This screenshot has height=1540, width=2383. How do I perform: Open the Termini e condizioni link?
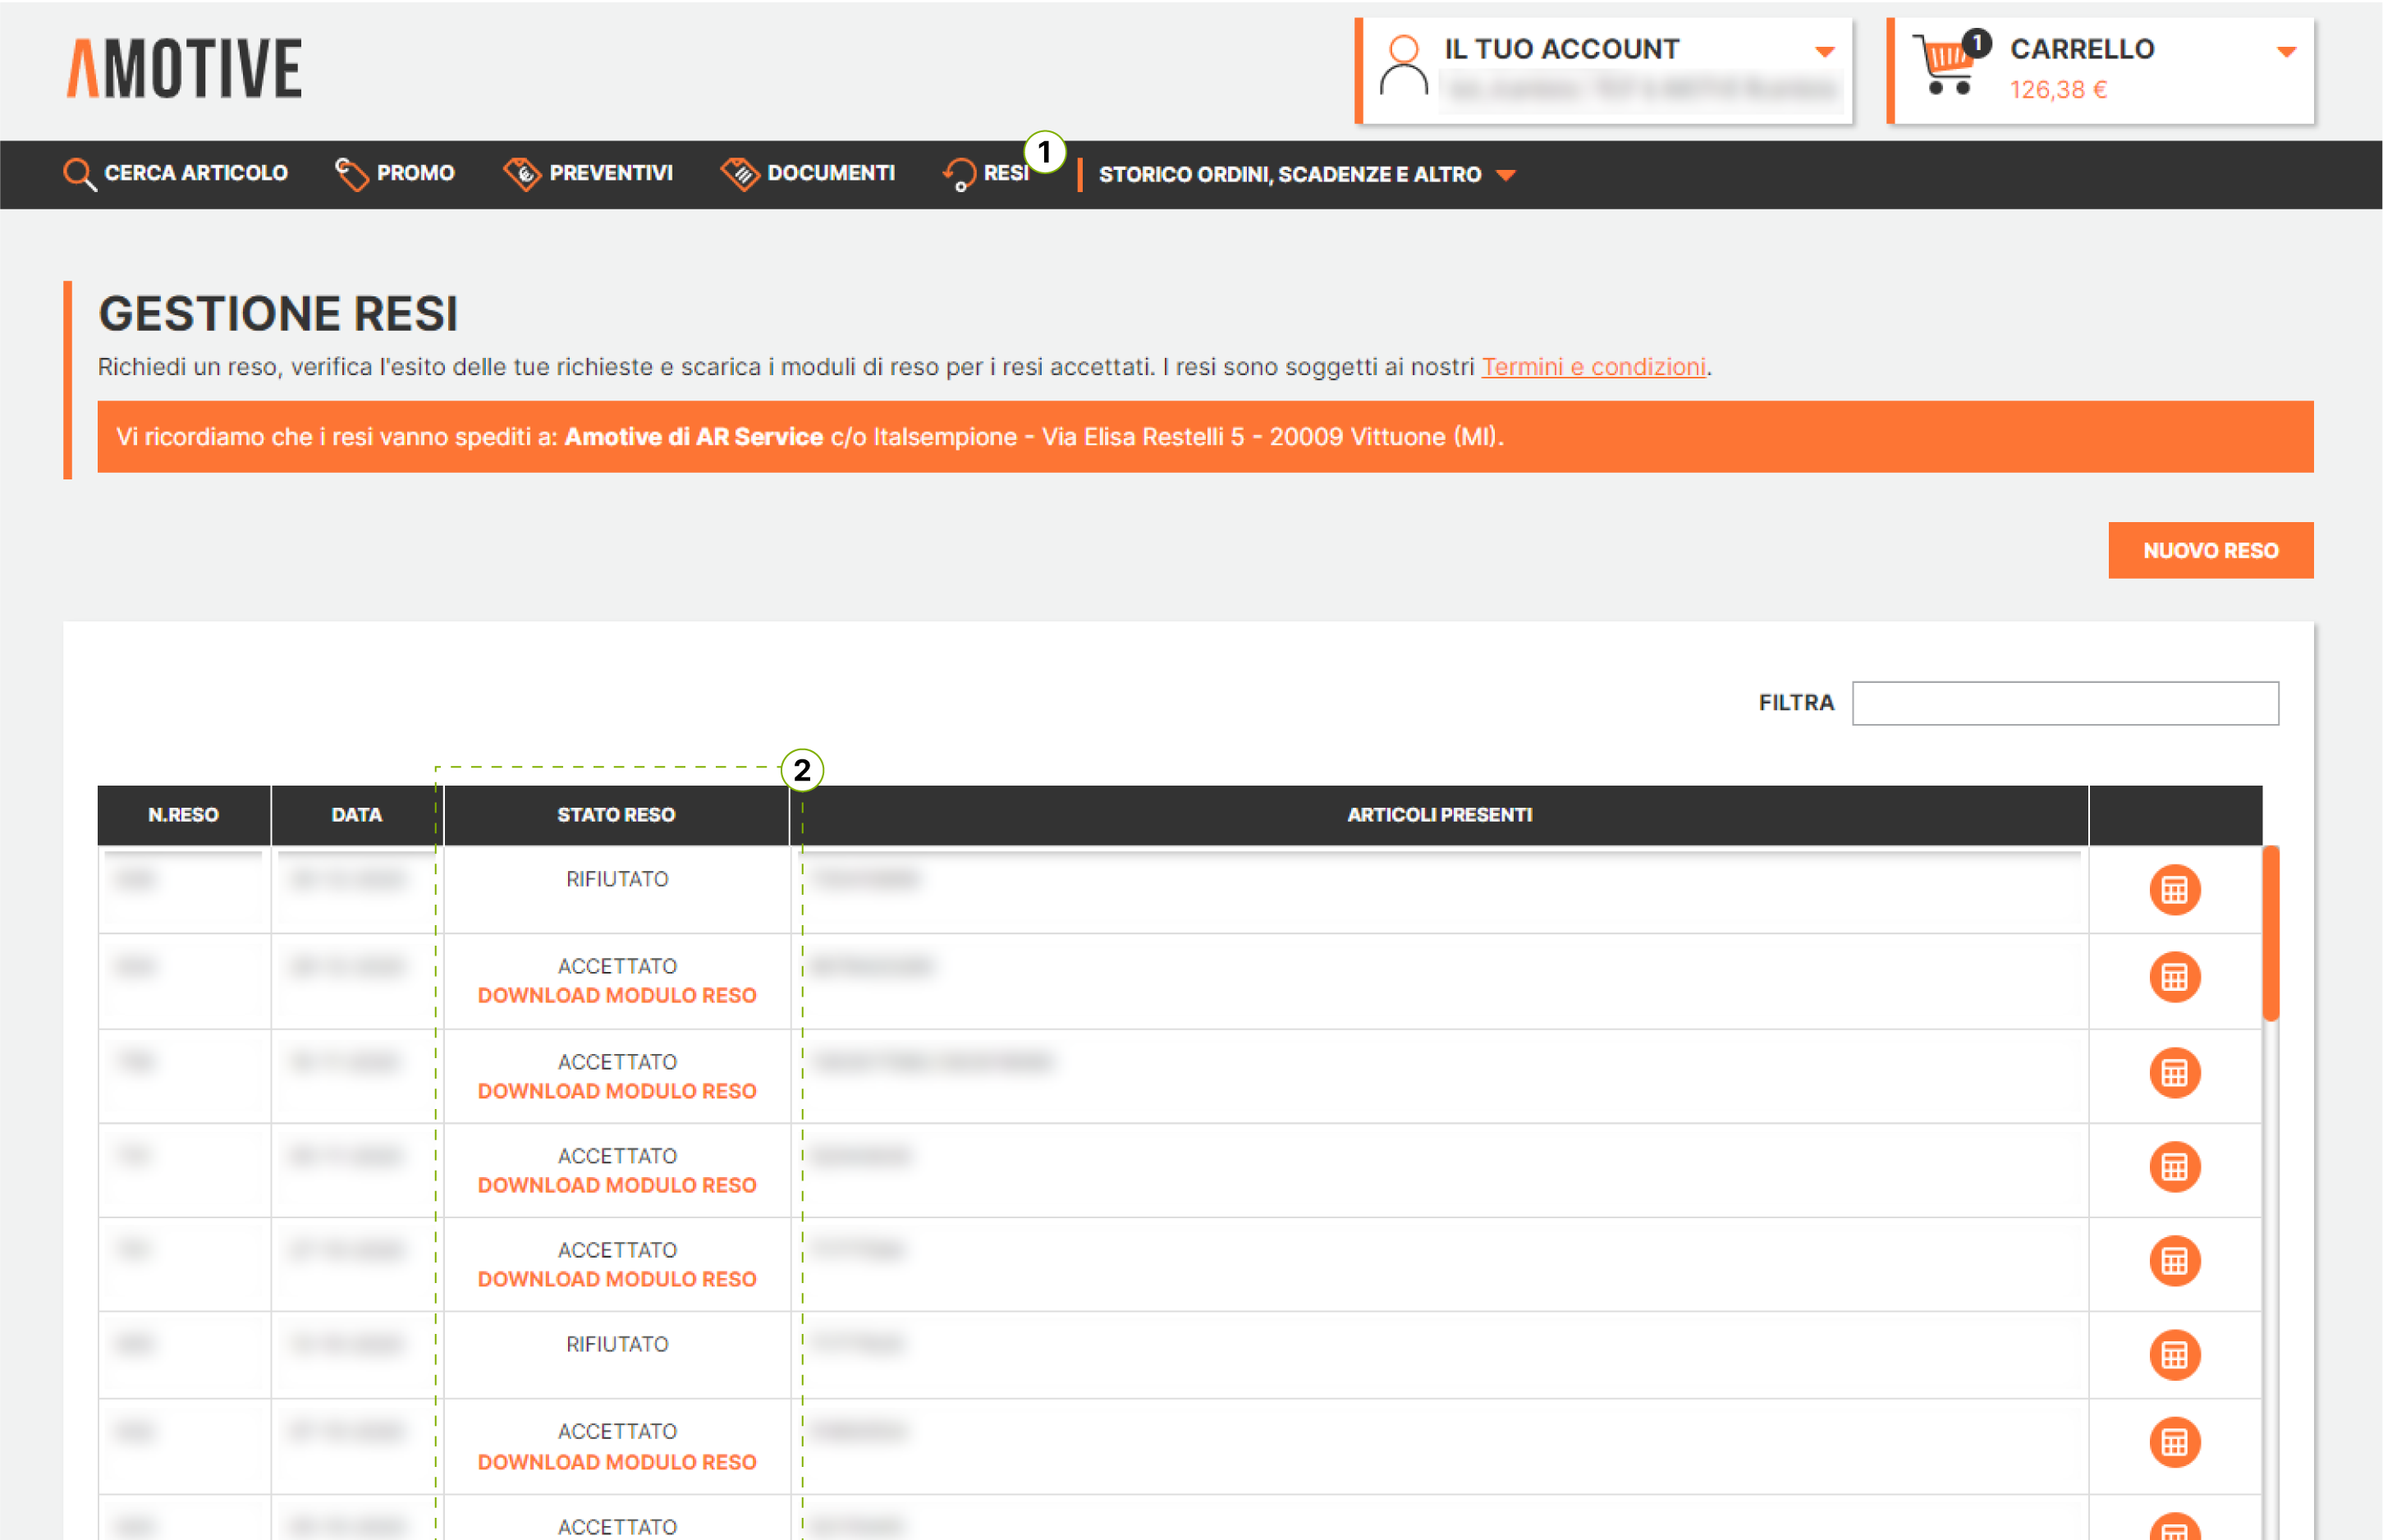point(1593,367)
